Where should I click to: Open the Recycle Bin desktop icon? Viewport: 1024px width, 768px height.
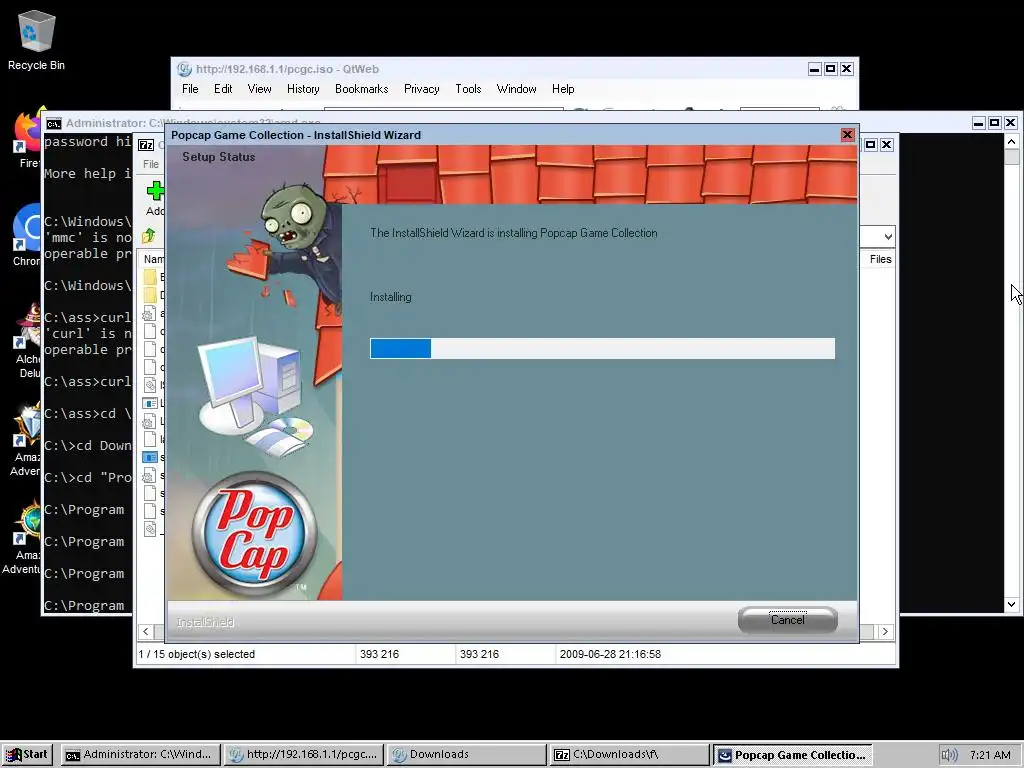[36, 40]
